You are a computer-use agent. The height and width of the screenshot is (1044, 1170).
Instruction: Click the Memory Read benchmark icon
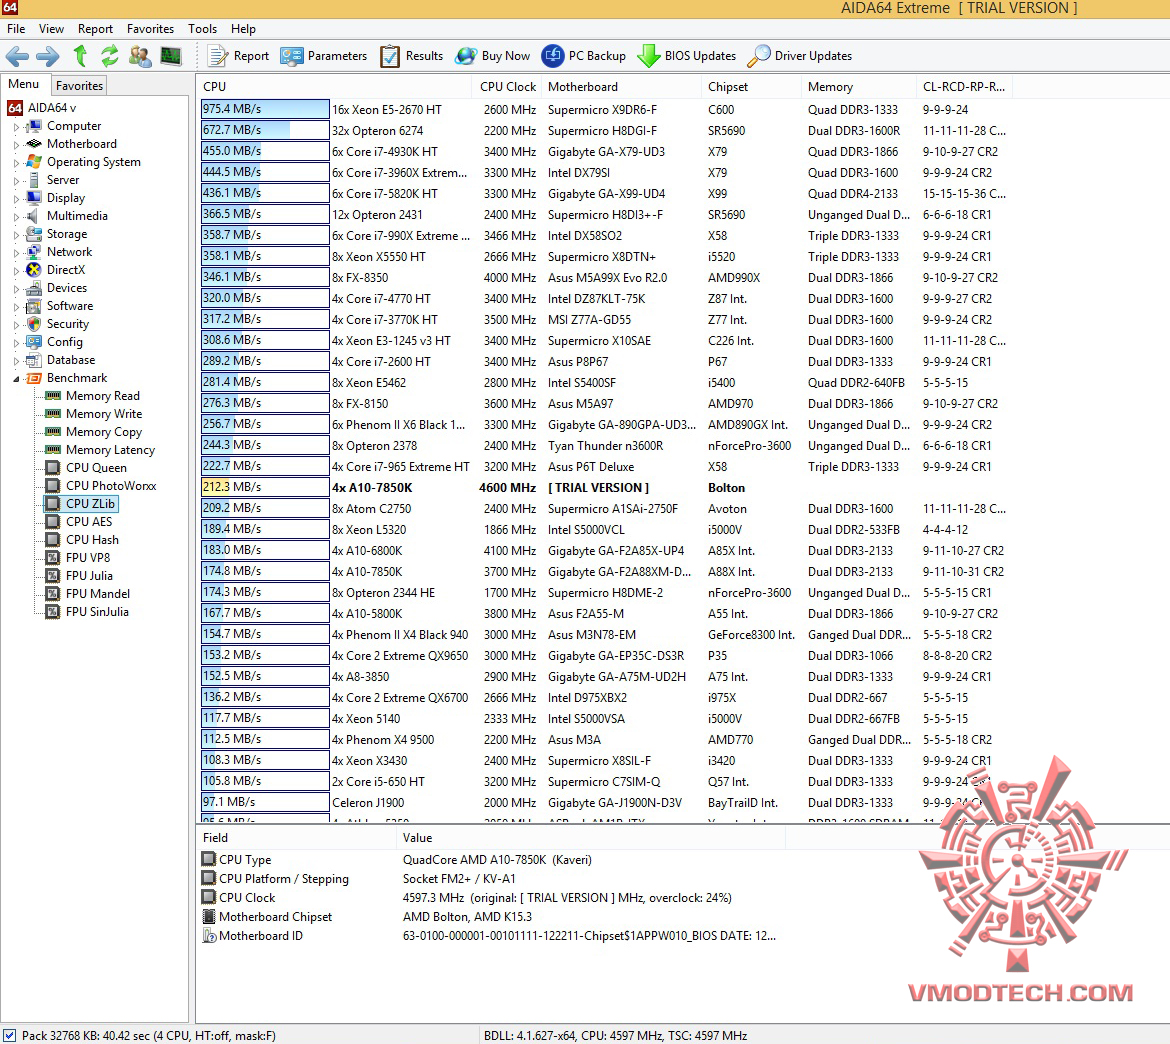tap(53, 396)
